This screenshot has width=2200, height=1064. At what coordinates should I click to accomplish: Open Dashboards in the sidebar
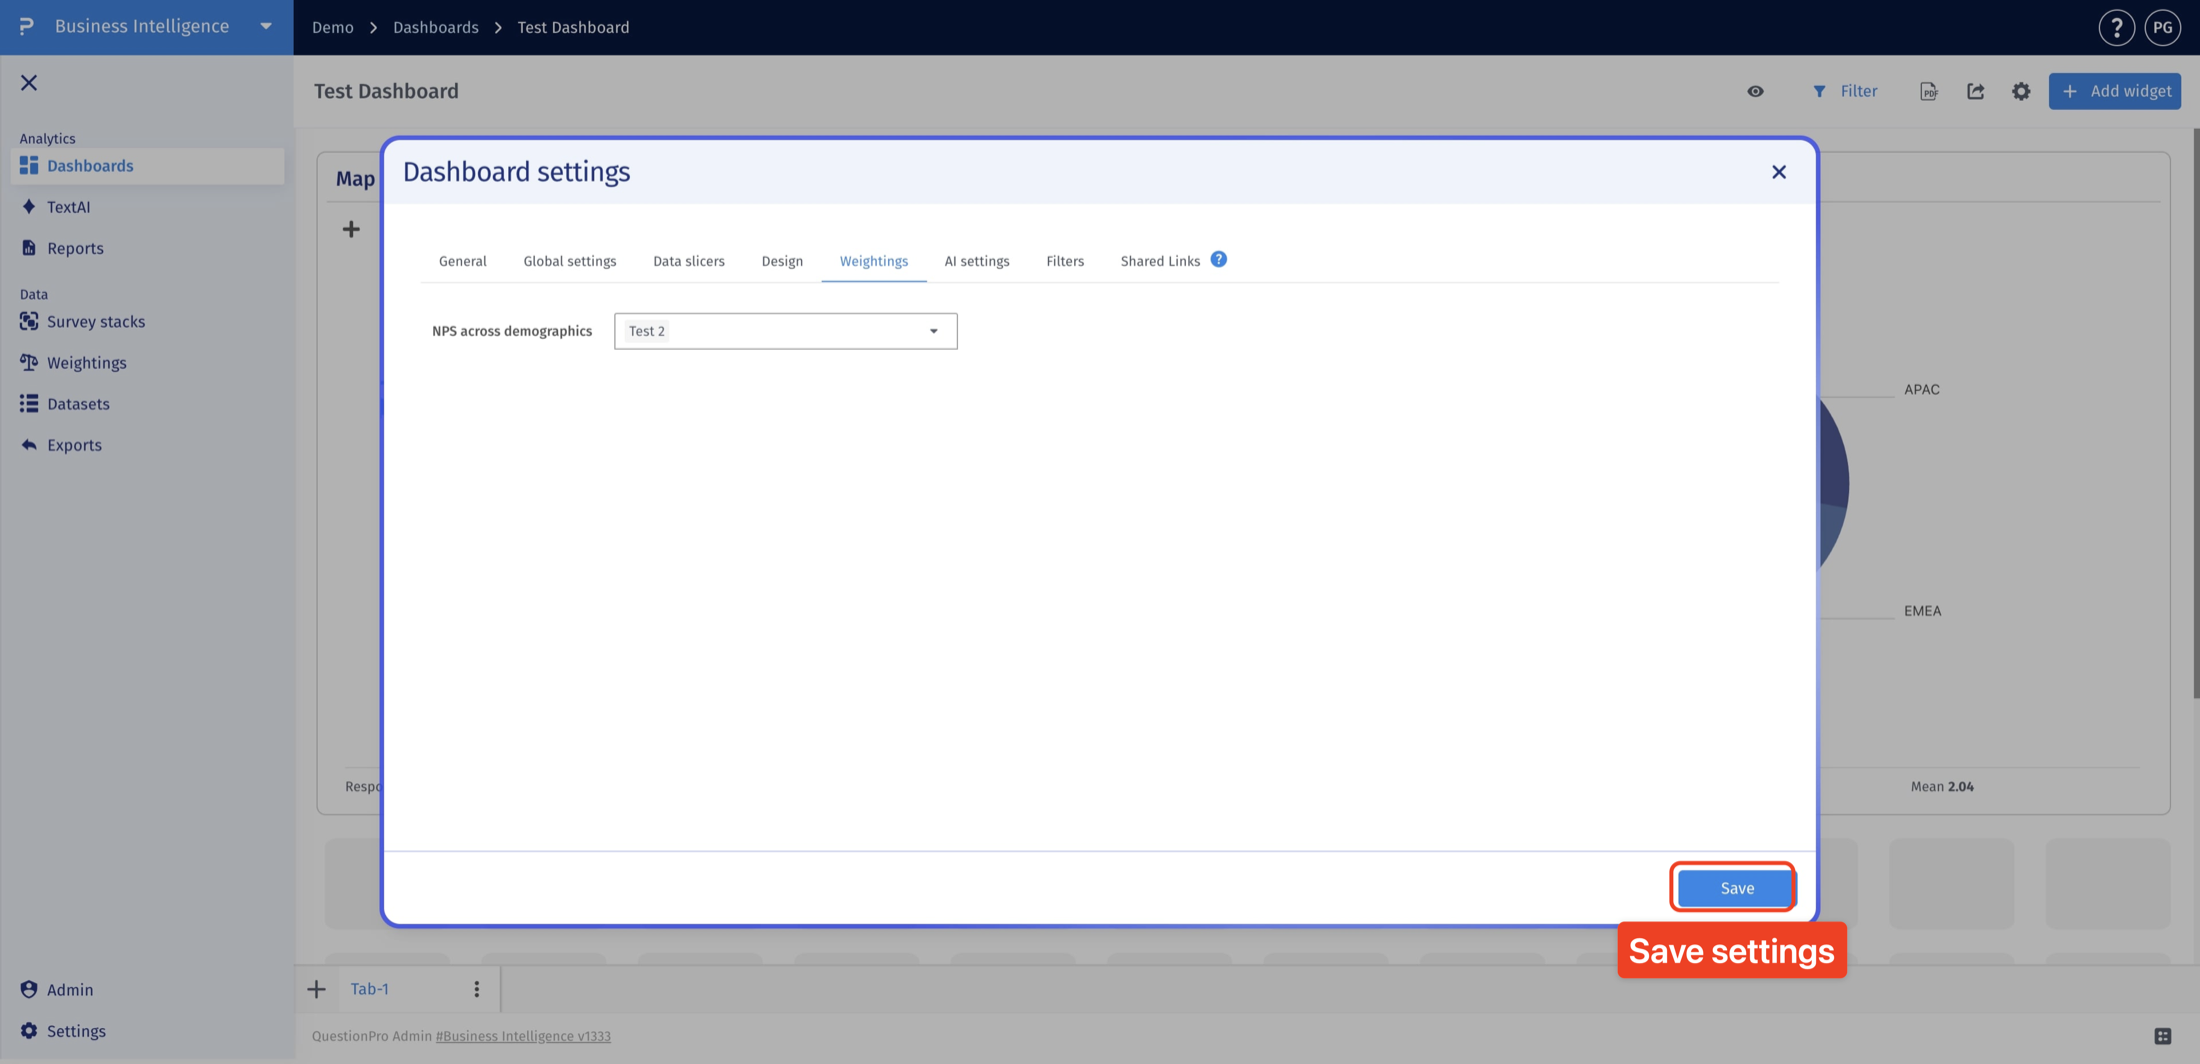147,166
